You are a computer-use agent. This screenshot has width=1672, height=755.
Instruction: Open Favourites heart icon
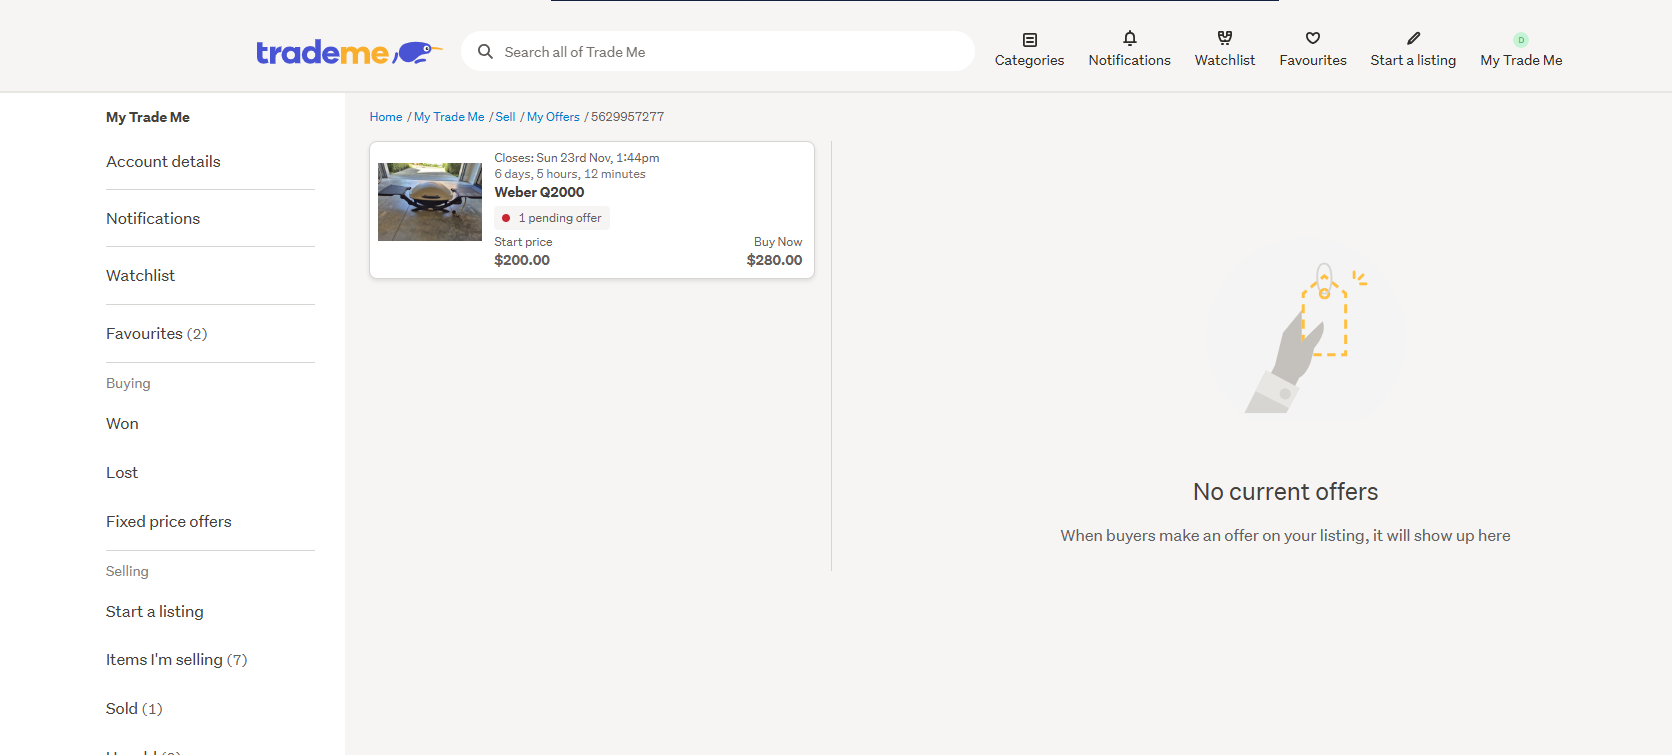coord(1312,38)
